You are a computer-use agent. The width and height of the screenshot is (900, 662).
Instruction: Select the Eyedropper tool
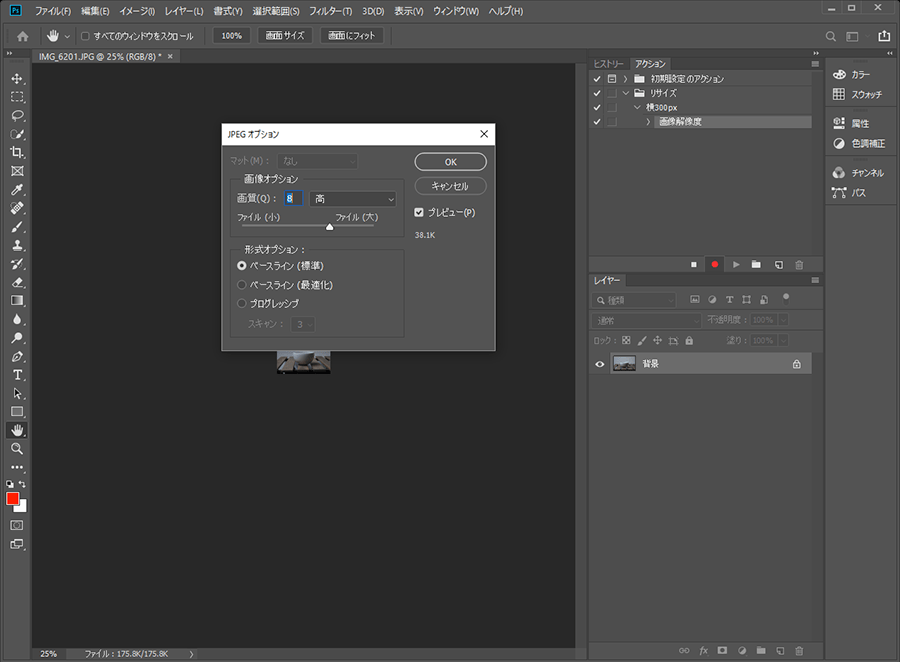[17, 190]
